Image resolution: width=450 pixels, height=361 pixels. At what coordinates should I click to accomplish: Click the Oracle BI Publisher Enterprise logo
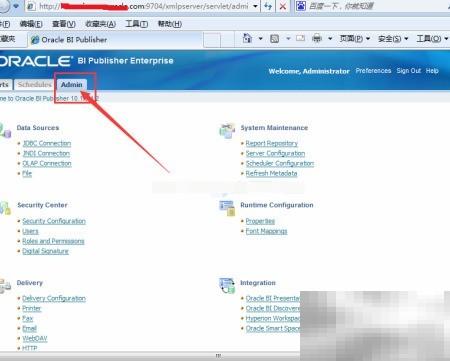tap(87, 61)
